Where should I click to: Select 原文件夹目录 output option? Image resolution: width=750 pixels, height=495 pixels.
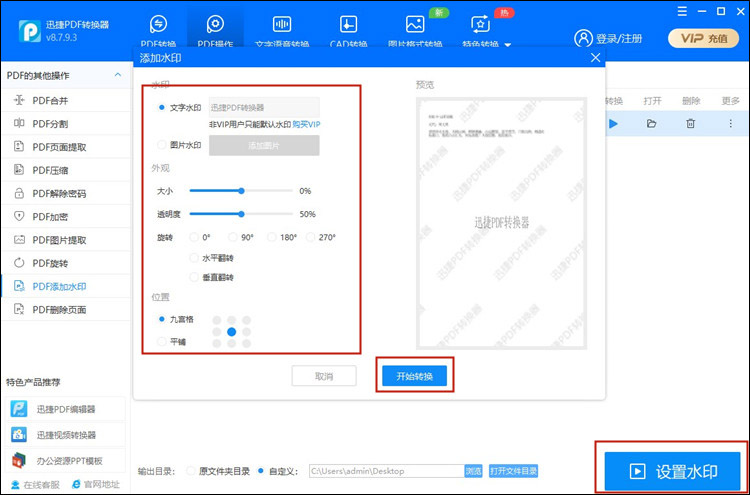coord(191,471)
